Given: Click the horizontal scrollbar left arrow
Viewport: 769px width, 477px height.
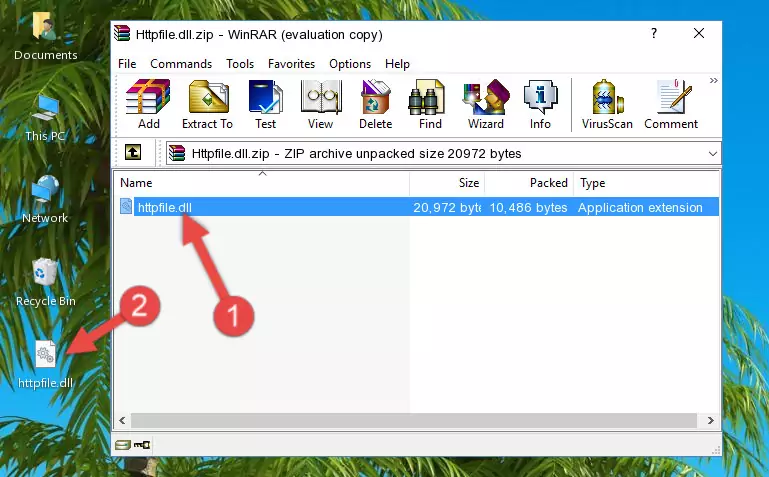Looking at the screenshot, I should pyautogui.click(x=122, y=421).
